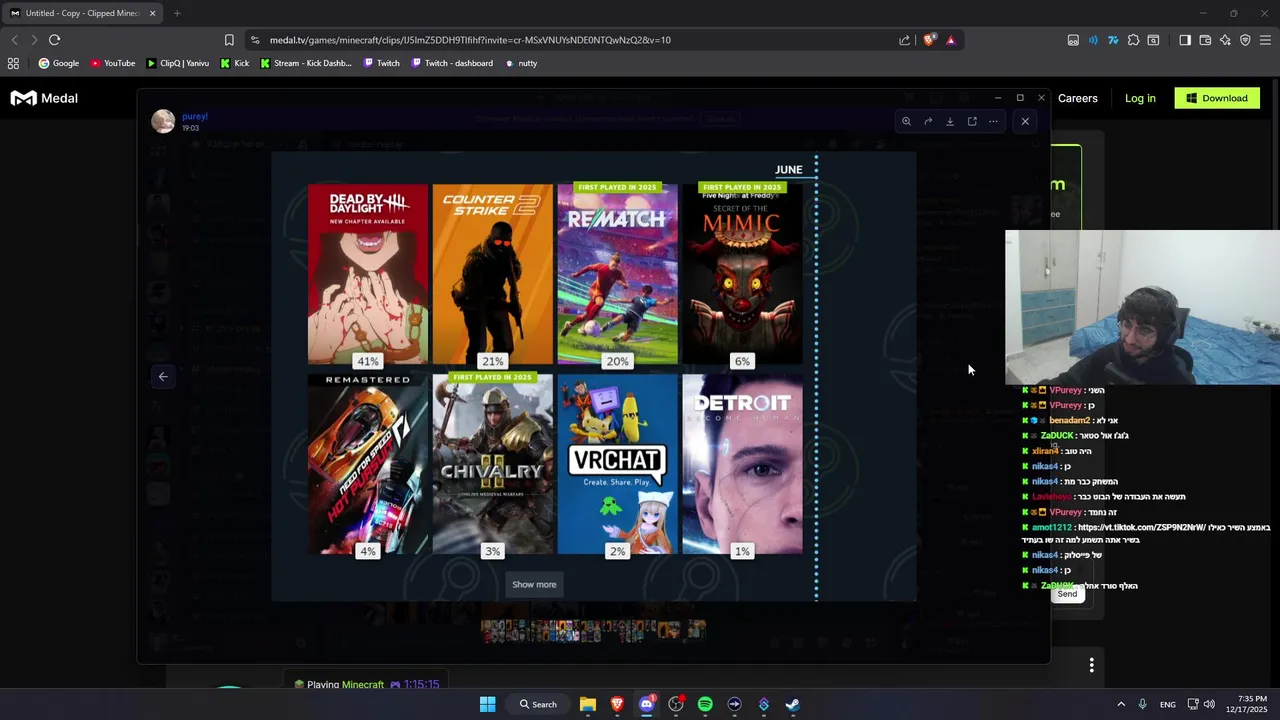Click the 7TV extension icon

(1113, 40)
